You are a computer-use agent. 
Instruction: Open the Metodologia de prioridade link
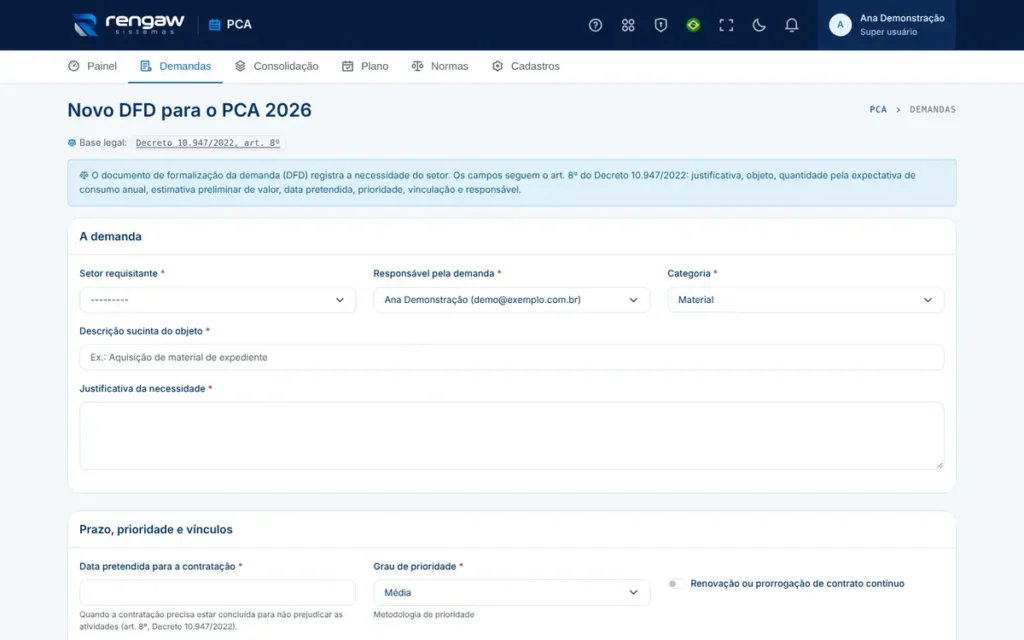pyautogui.click(x=423, y=615)
